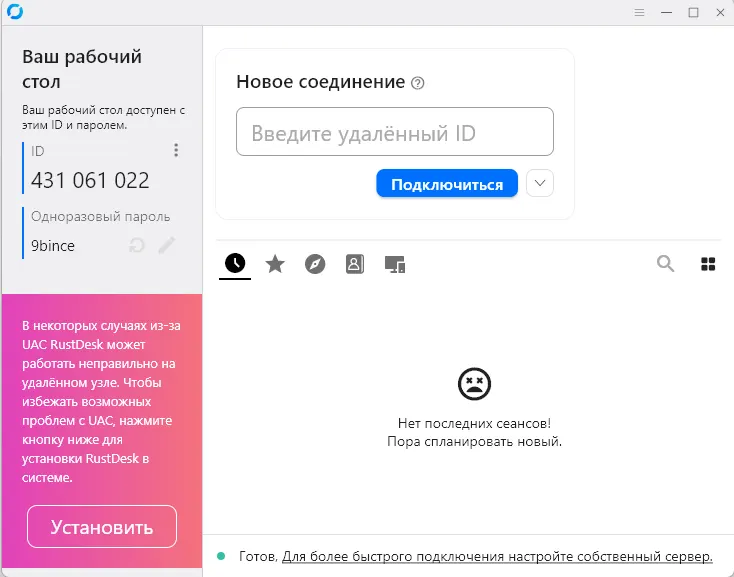
Task: Open the favorites star tab
Action: 275,264
